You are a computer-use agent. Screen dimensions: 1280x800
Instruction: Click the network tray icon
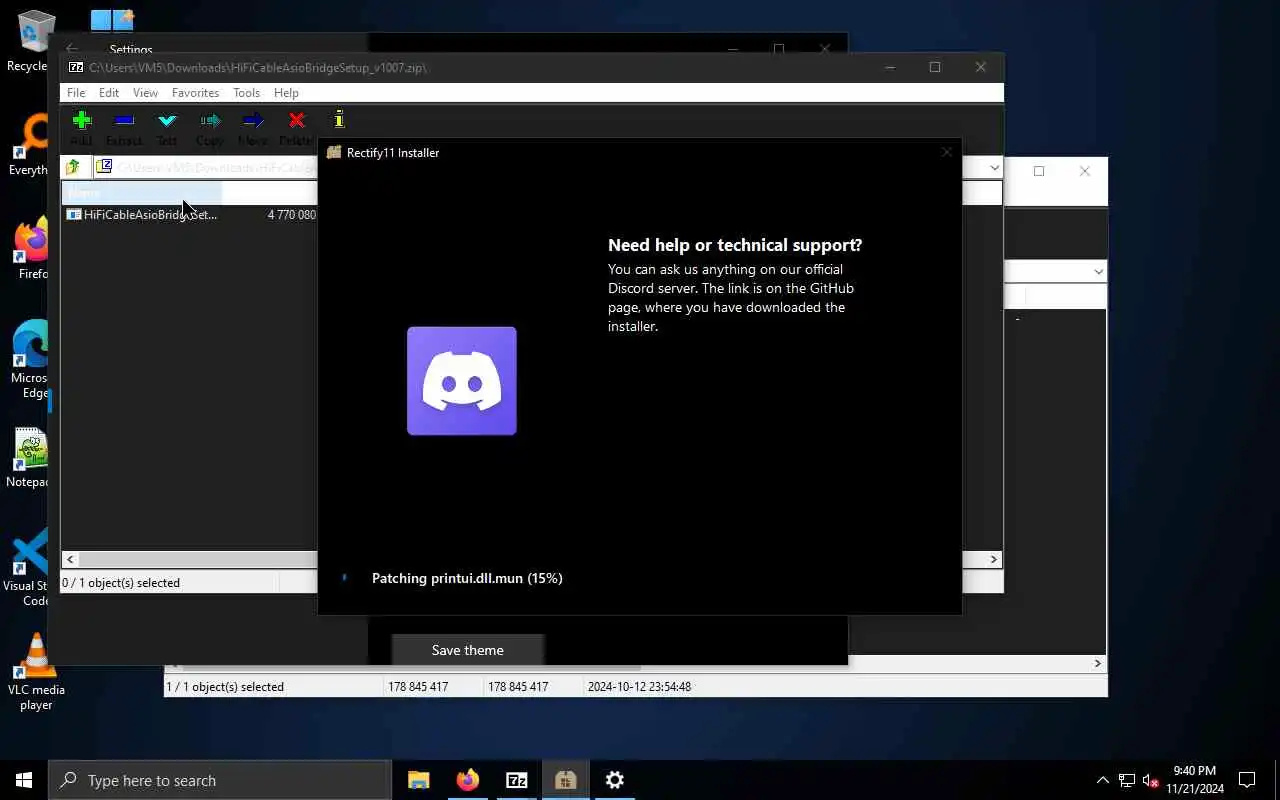[1127, 780]
